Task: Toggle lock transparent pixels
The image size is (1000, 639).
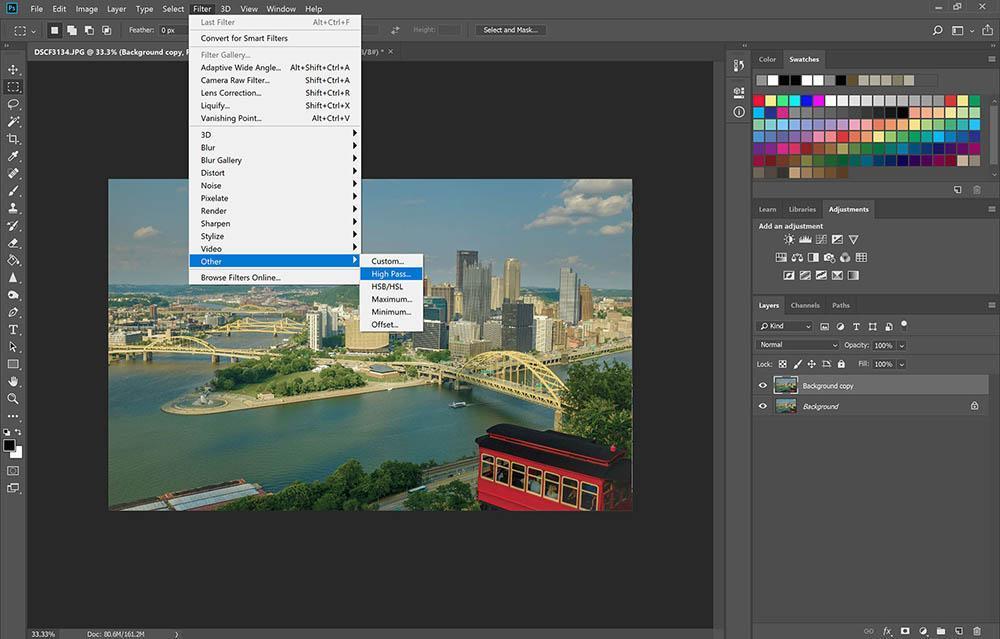Action: [783, 364]
